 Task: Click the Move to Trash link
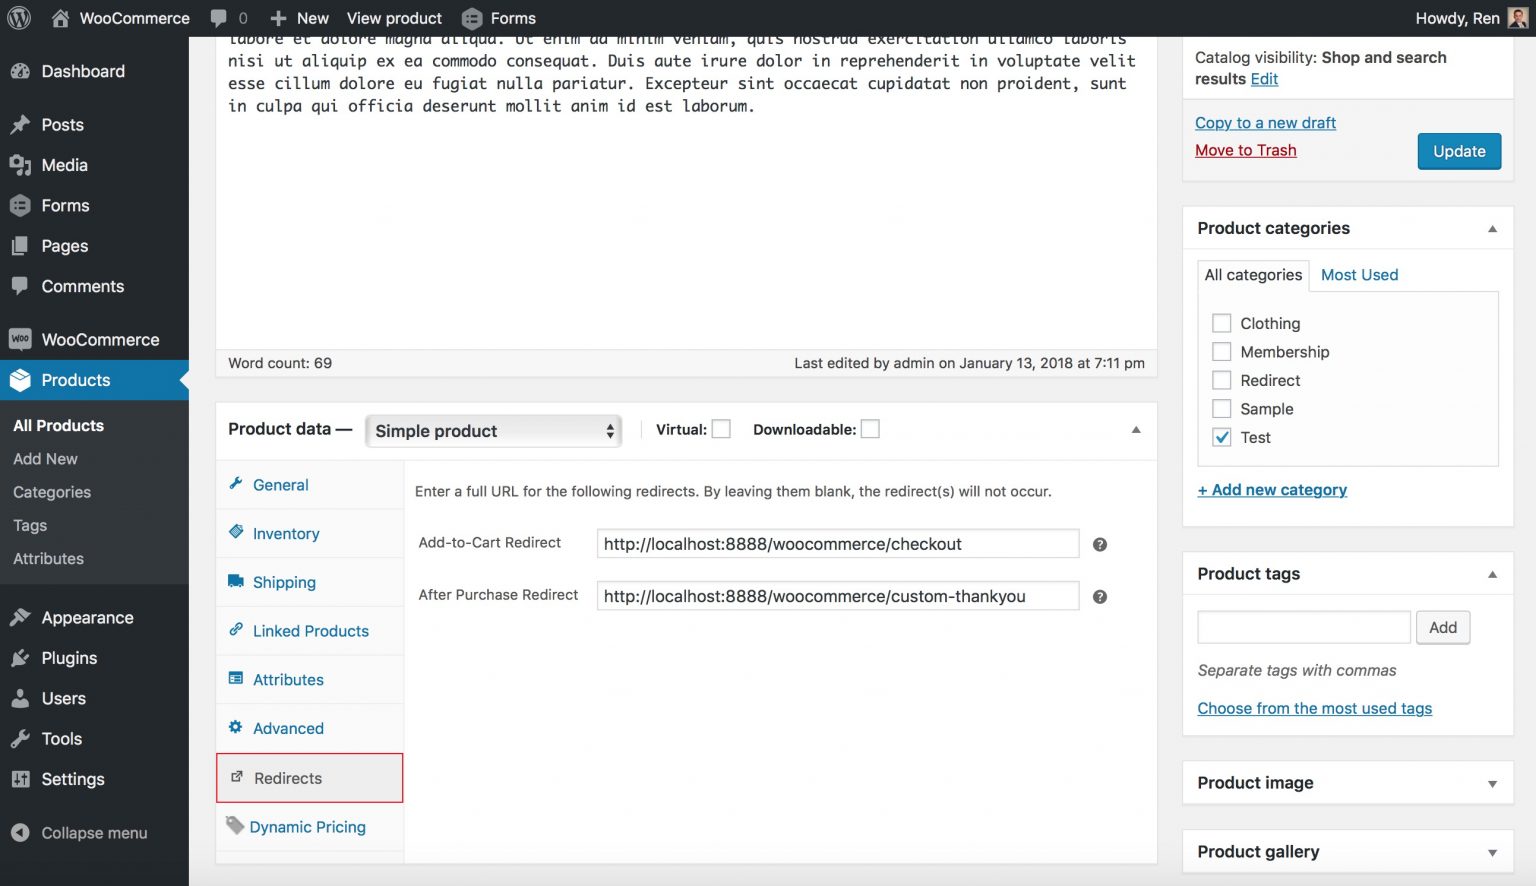1245,150
